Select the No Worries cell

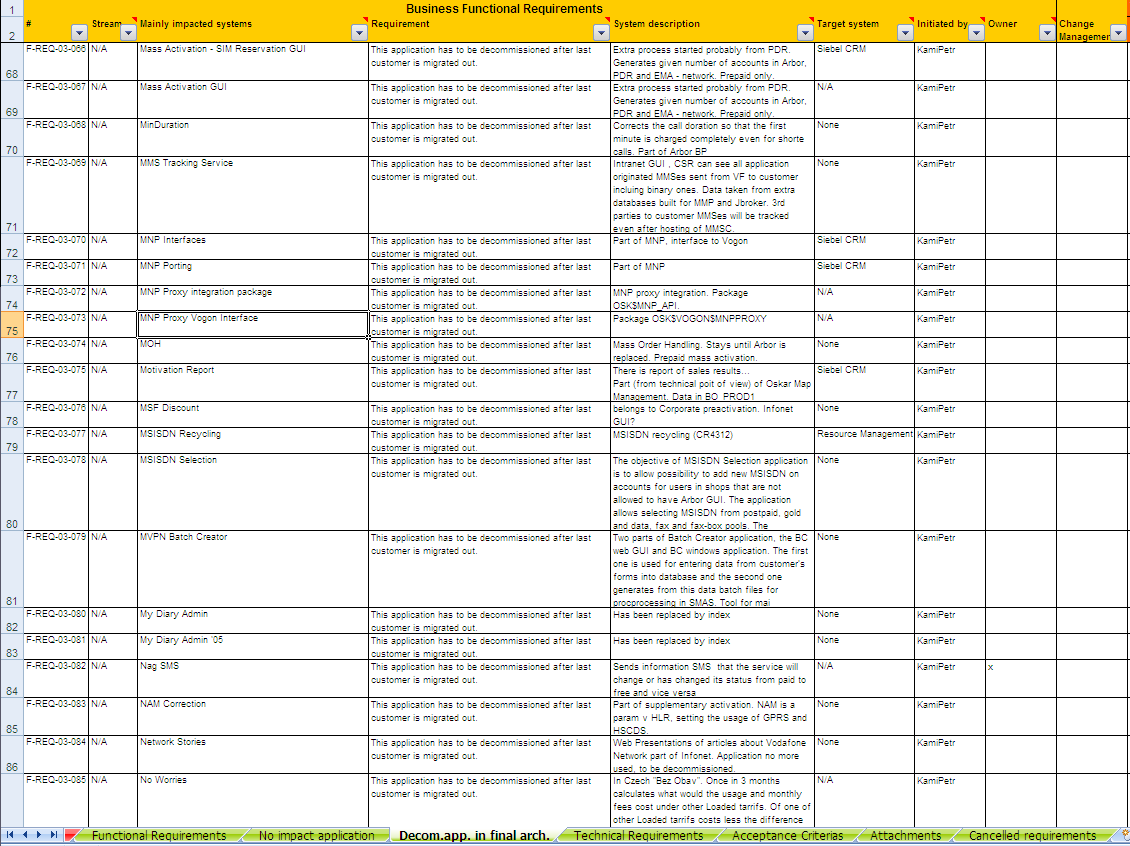[252, 800]
